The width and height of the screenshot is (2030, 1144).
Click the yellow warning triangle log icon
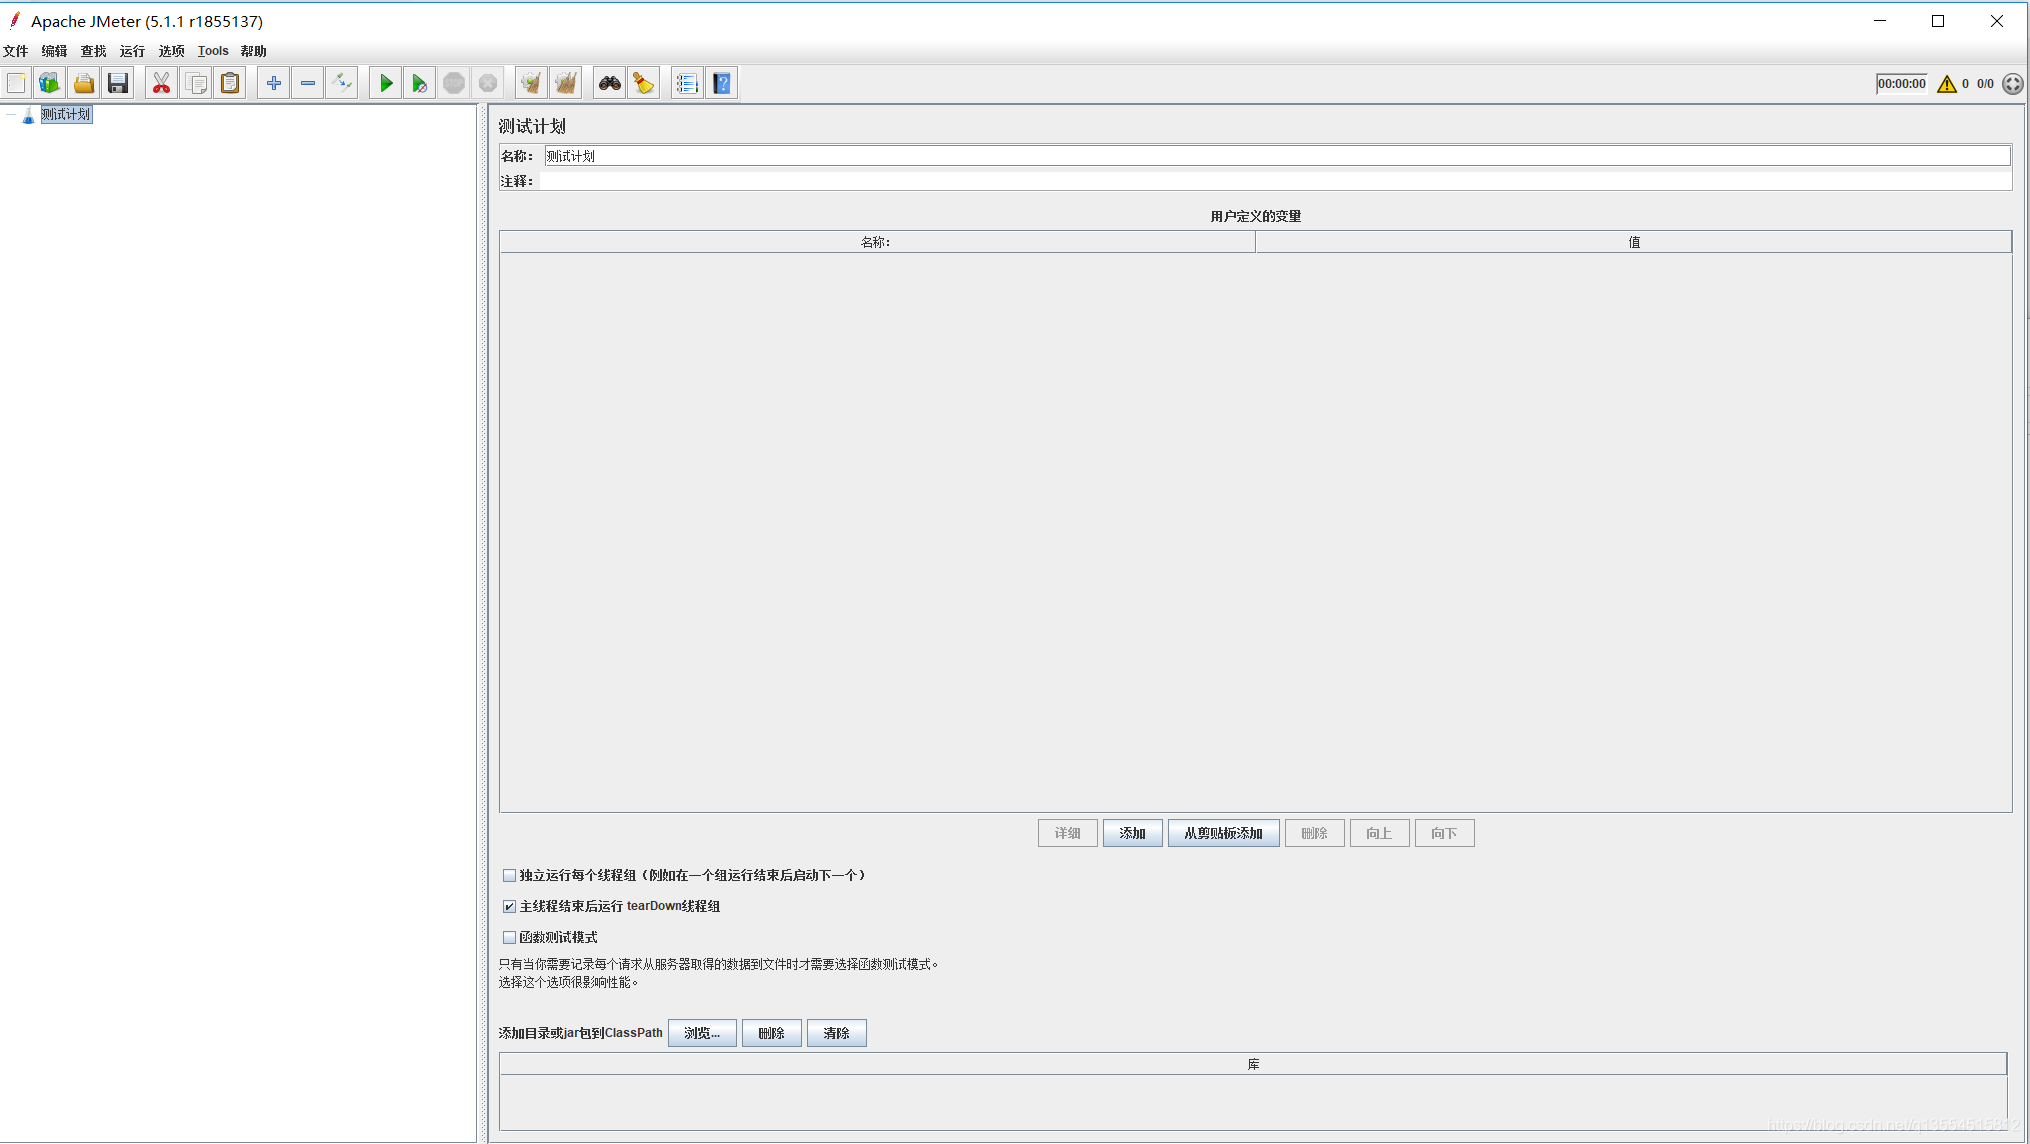(x=1946, y=84)
